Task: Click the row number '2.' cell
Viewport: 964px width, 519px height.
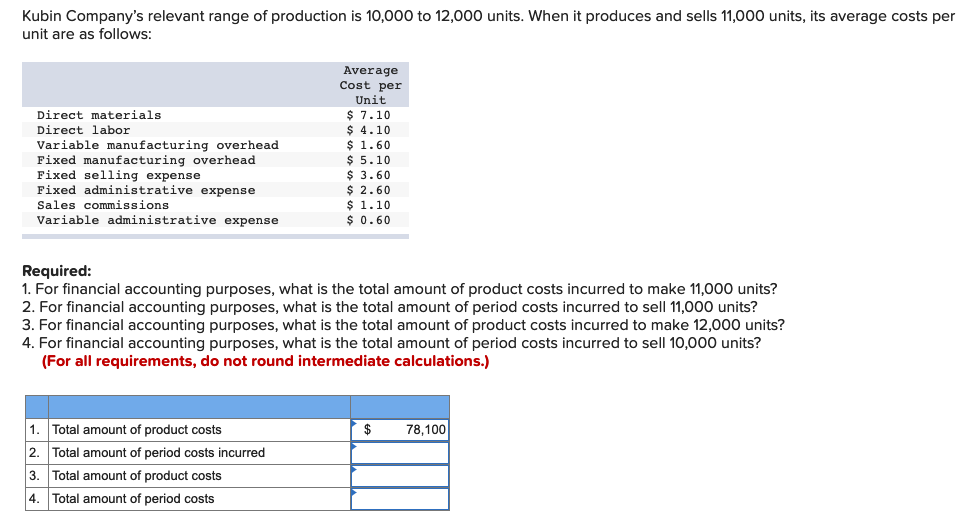Action: [x=37, y=453]
